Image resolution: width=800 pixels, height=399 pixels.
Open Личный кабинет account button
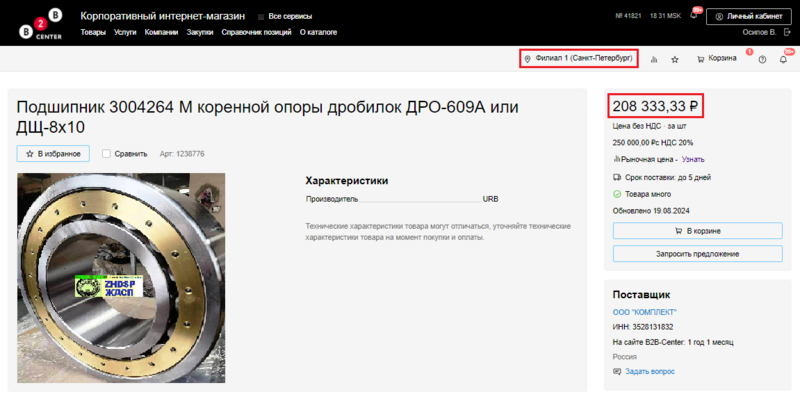pos(748,16)
